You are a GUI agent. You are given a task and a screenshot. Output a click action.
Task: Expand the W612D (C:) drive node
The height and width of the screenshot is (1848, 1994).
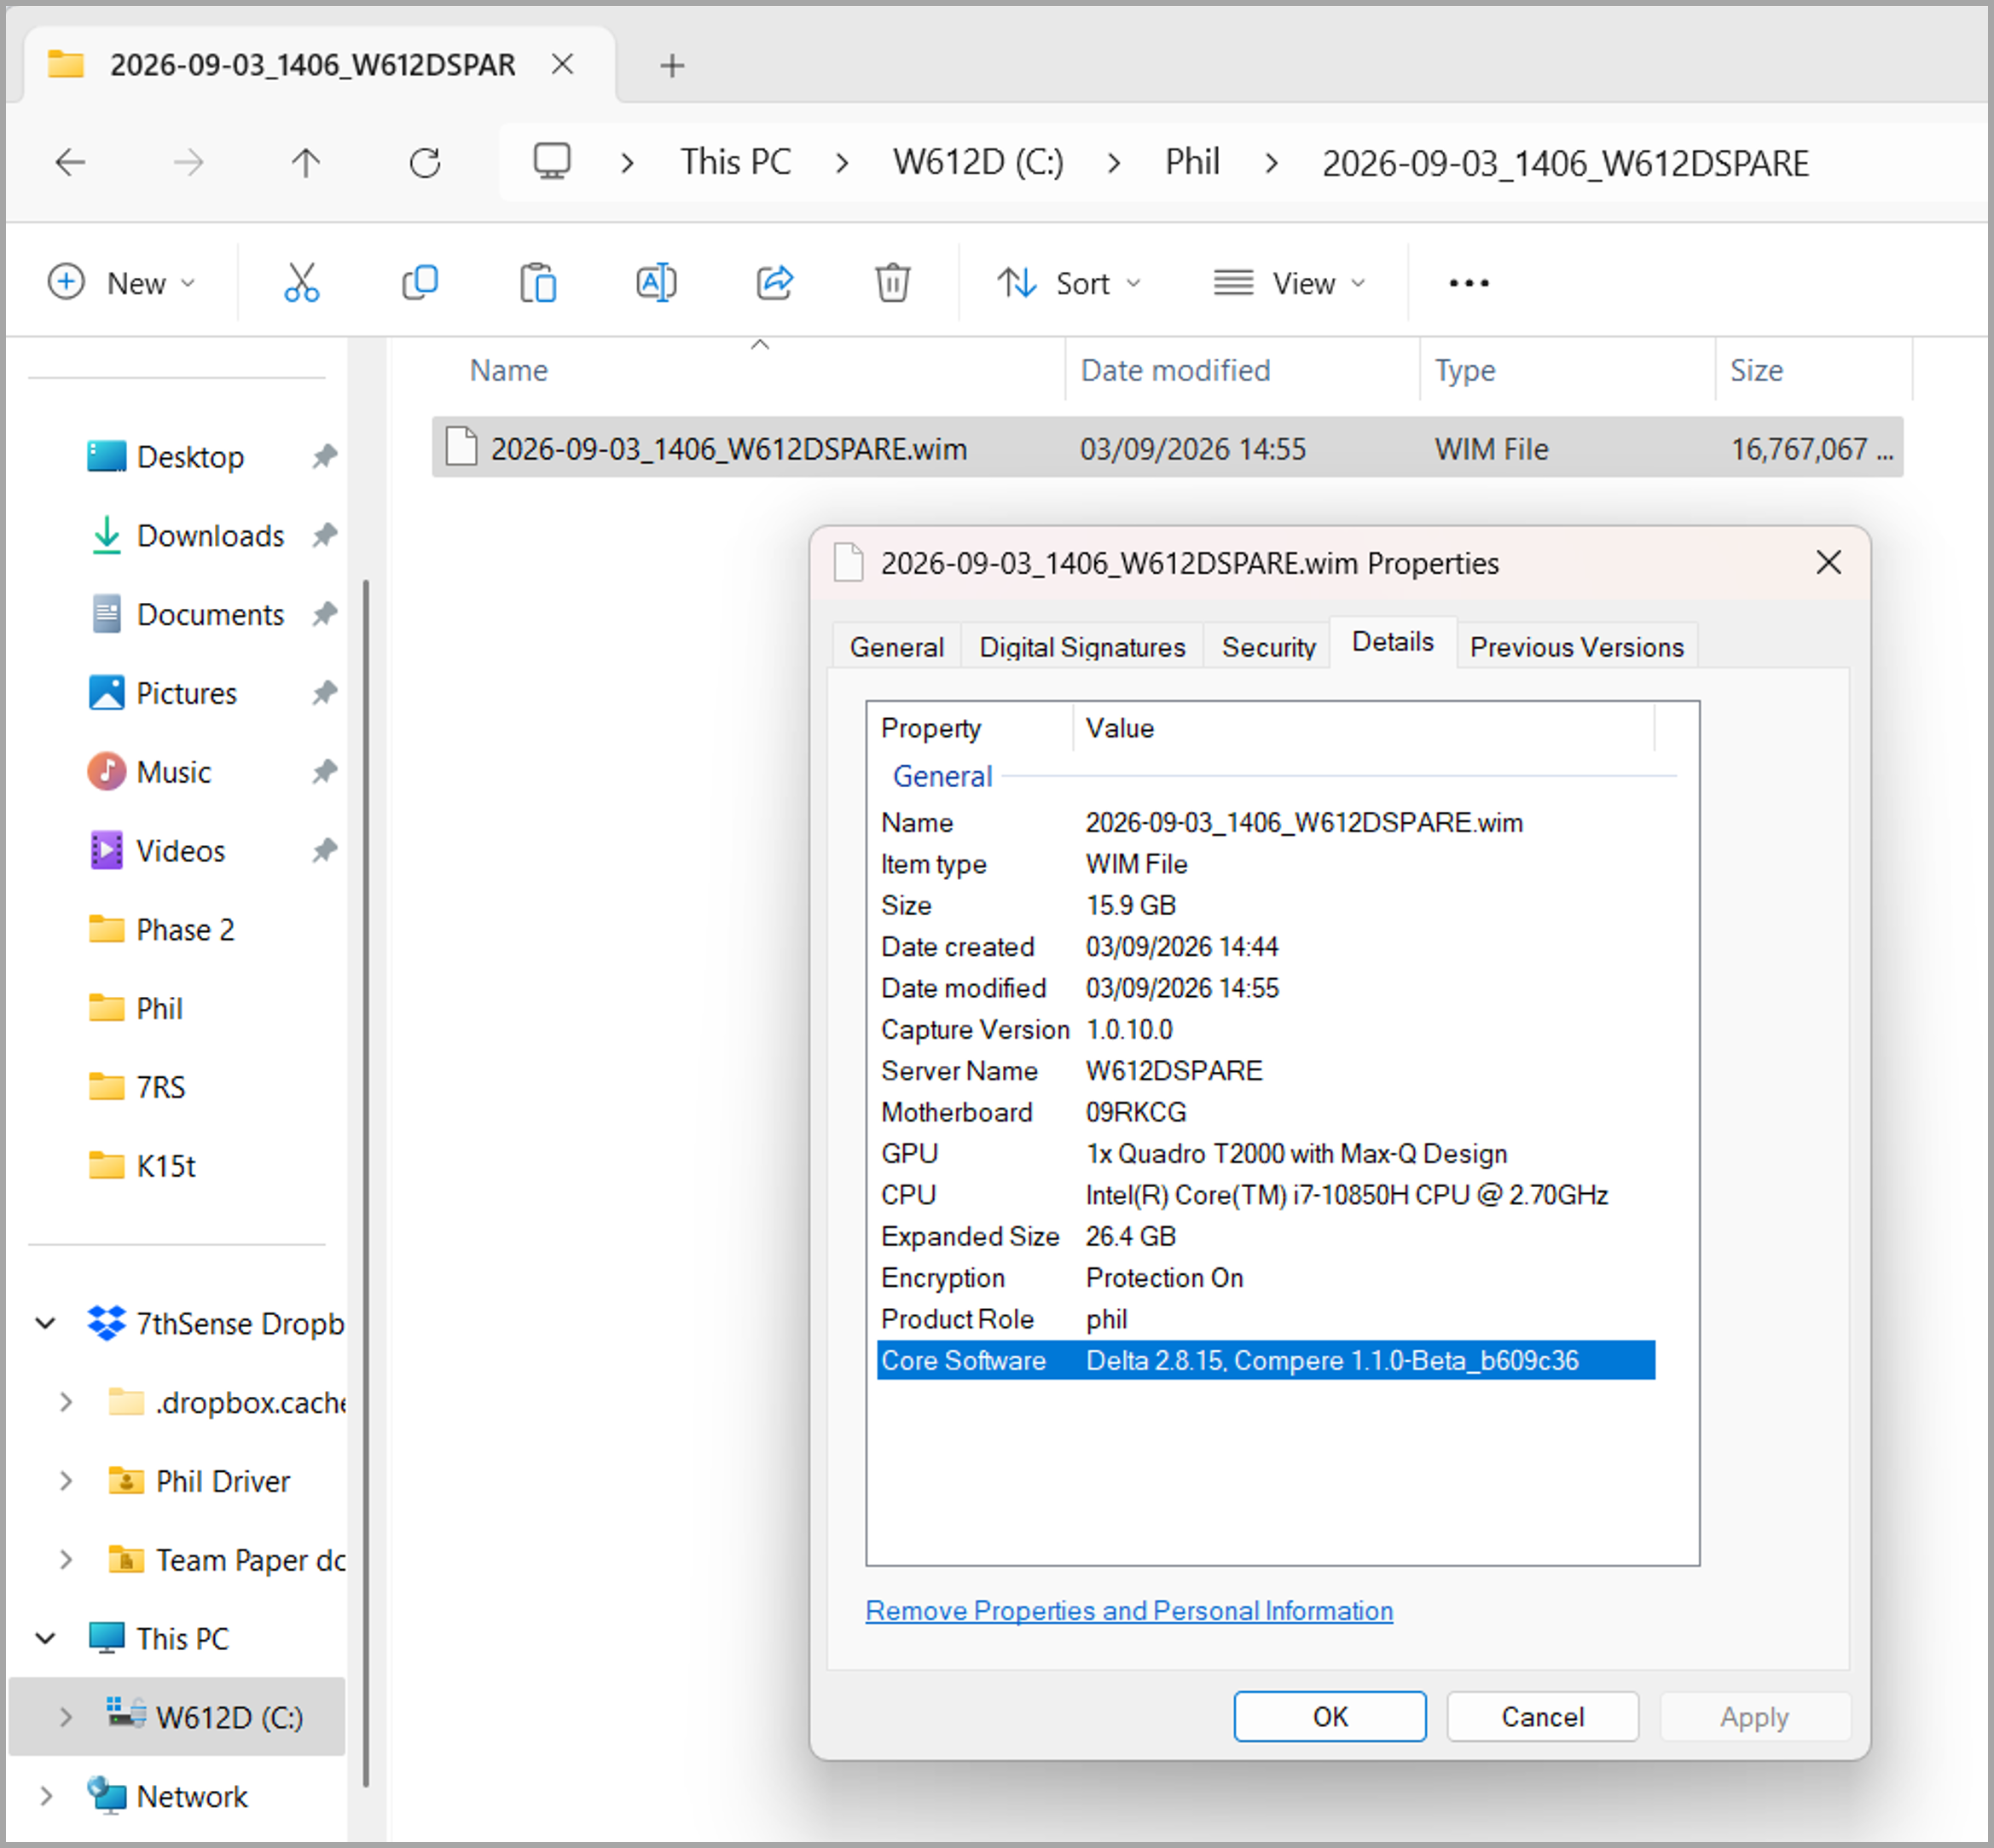(x=66, y=1717)
